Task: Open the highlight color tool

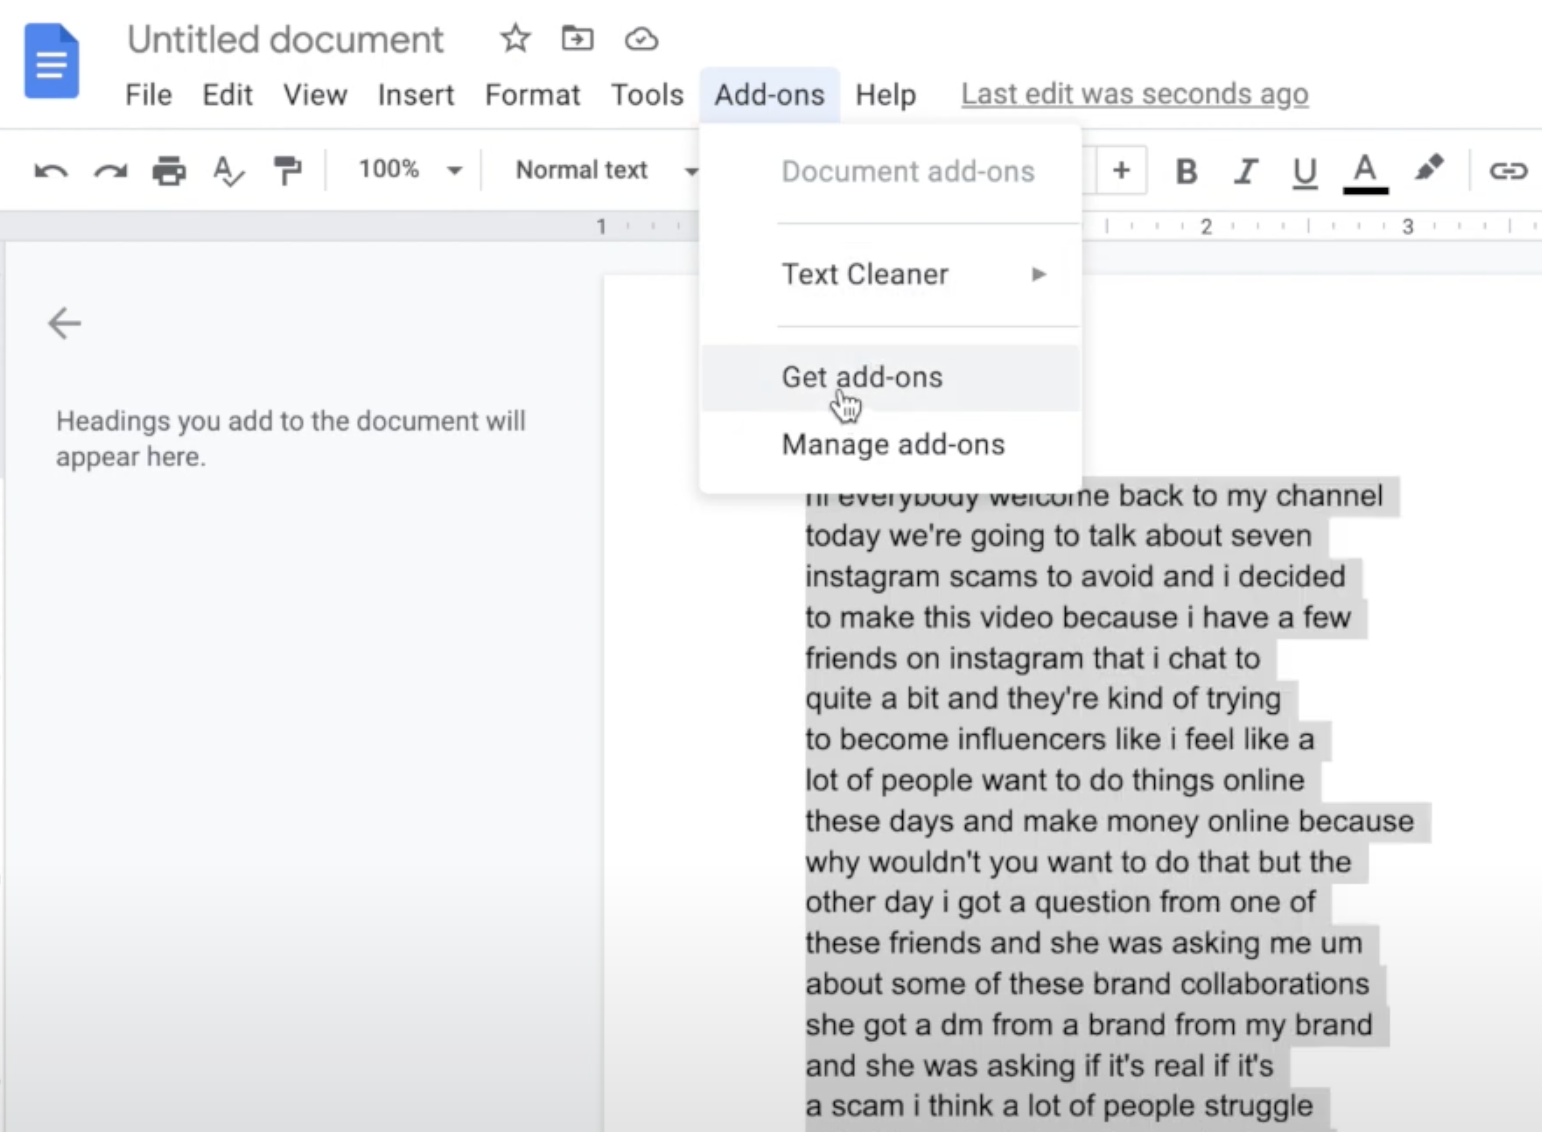Action: [1428, 169]
